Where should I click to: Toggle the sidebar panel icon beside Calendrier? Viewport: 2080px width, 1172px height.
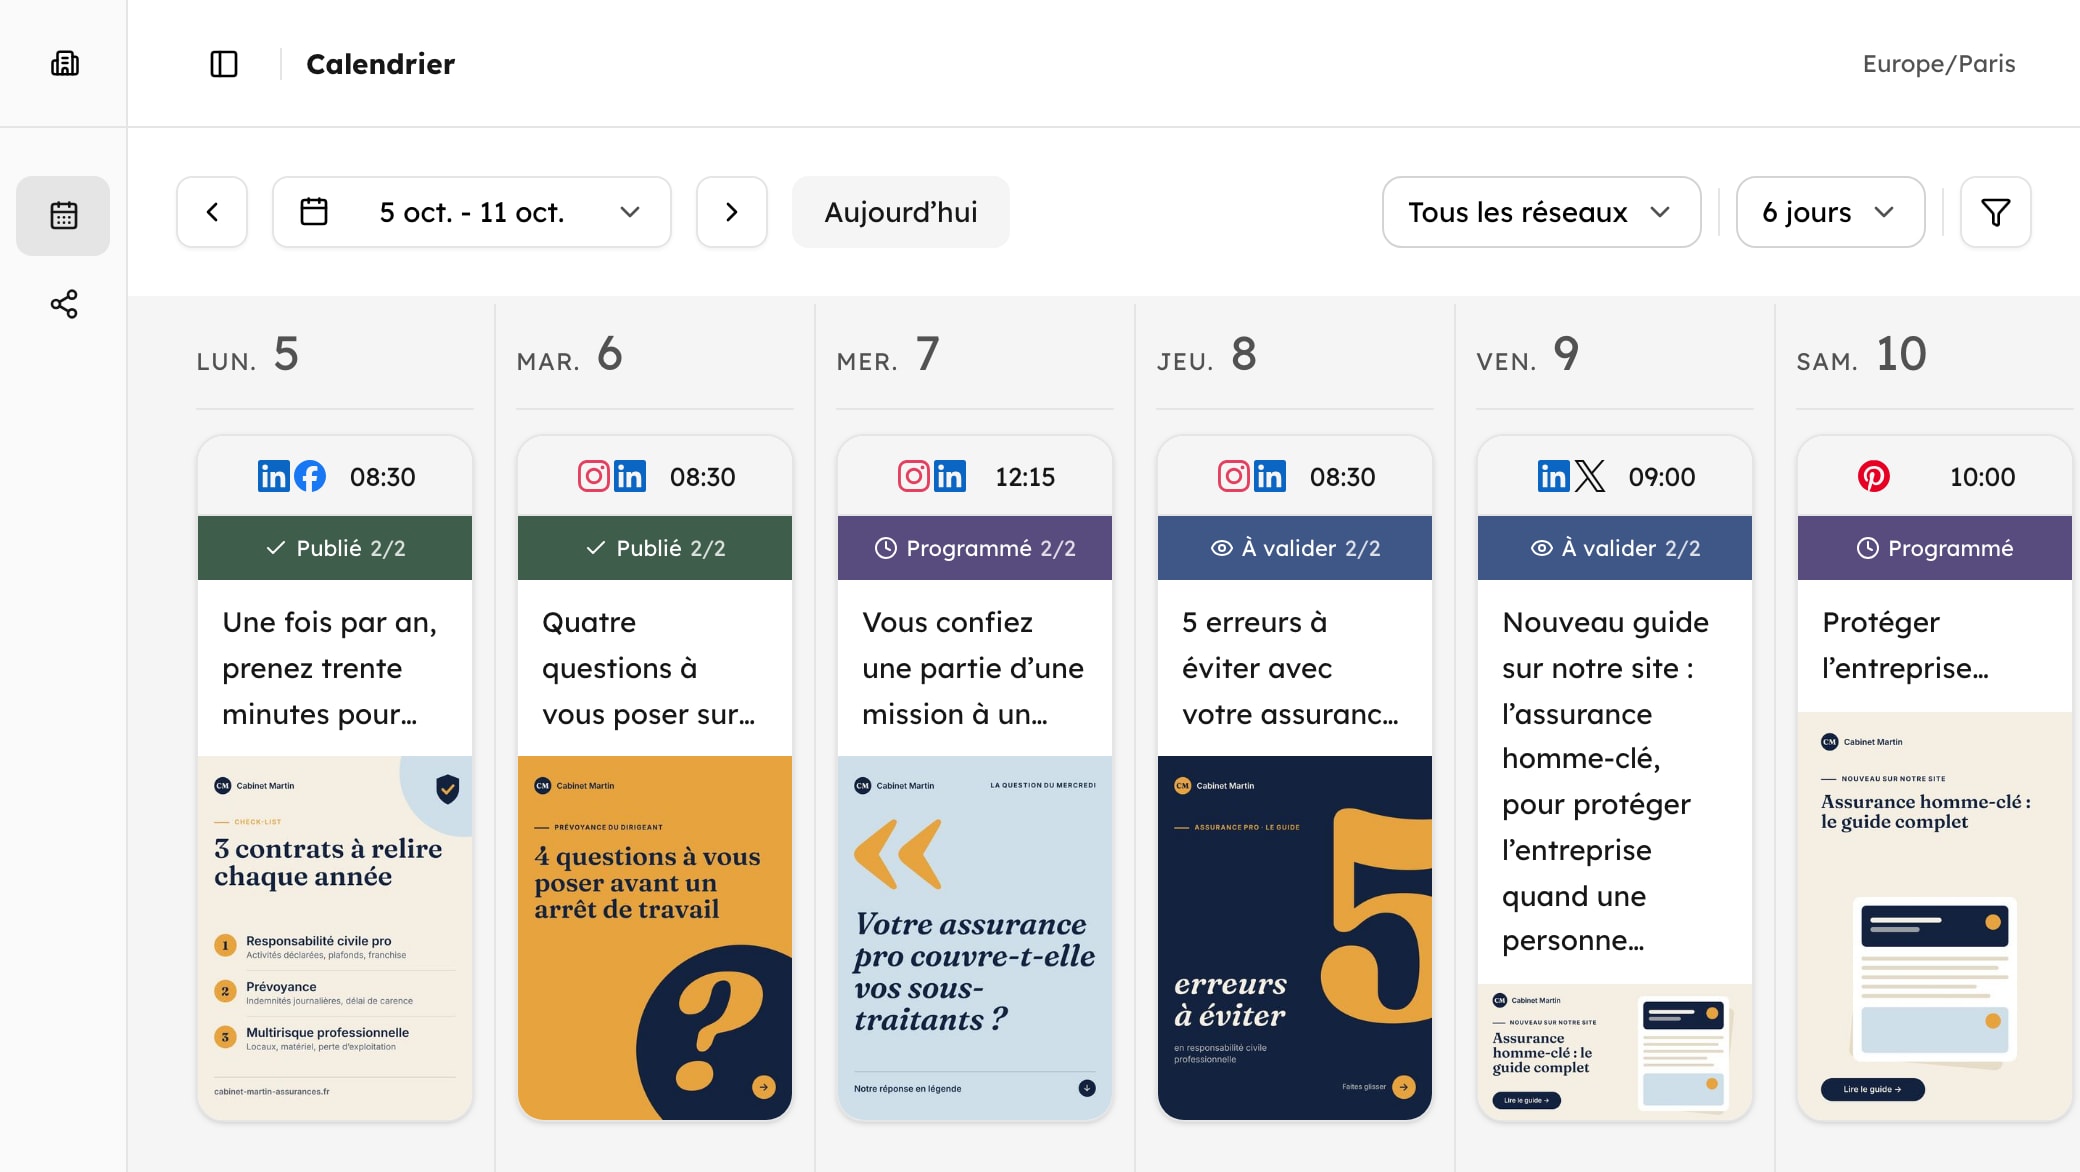(224, 64)
